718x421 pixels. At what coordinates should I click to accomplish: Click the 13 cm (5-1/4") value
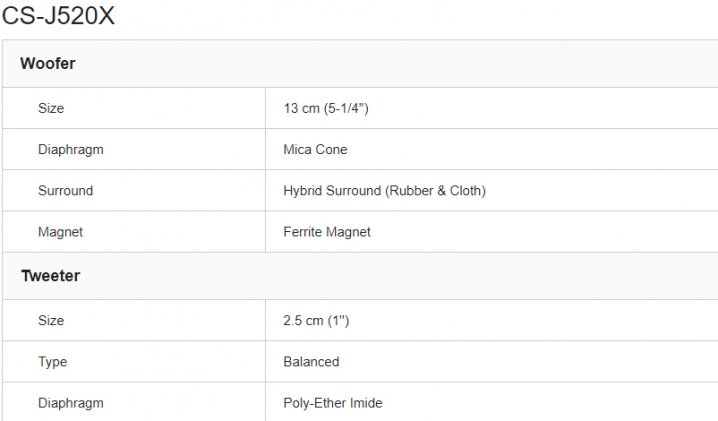(x=326, y=108)
